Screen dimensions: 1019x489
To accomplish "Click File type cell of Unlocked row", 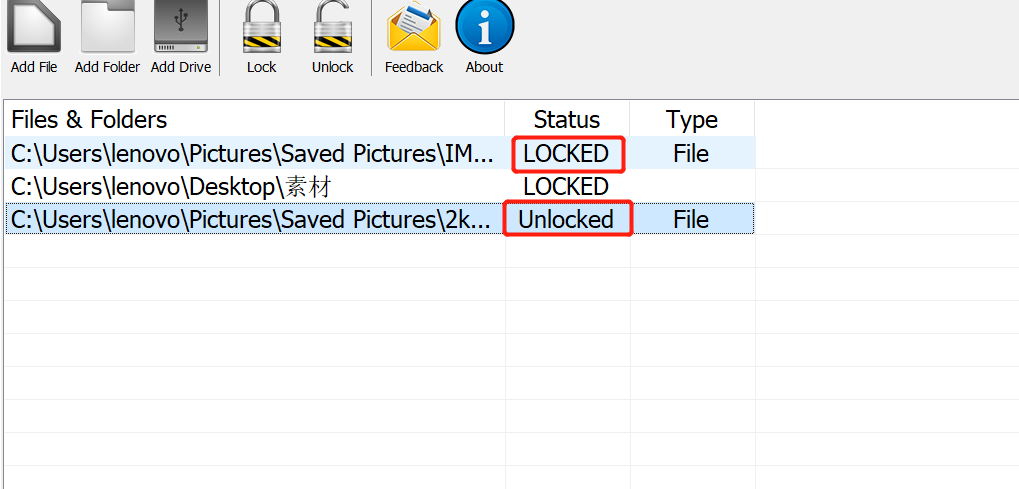I will click(x=691, y=219).
